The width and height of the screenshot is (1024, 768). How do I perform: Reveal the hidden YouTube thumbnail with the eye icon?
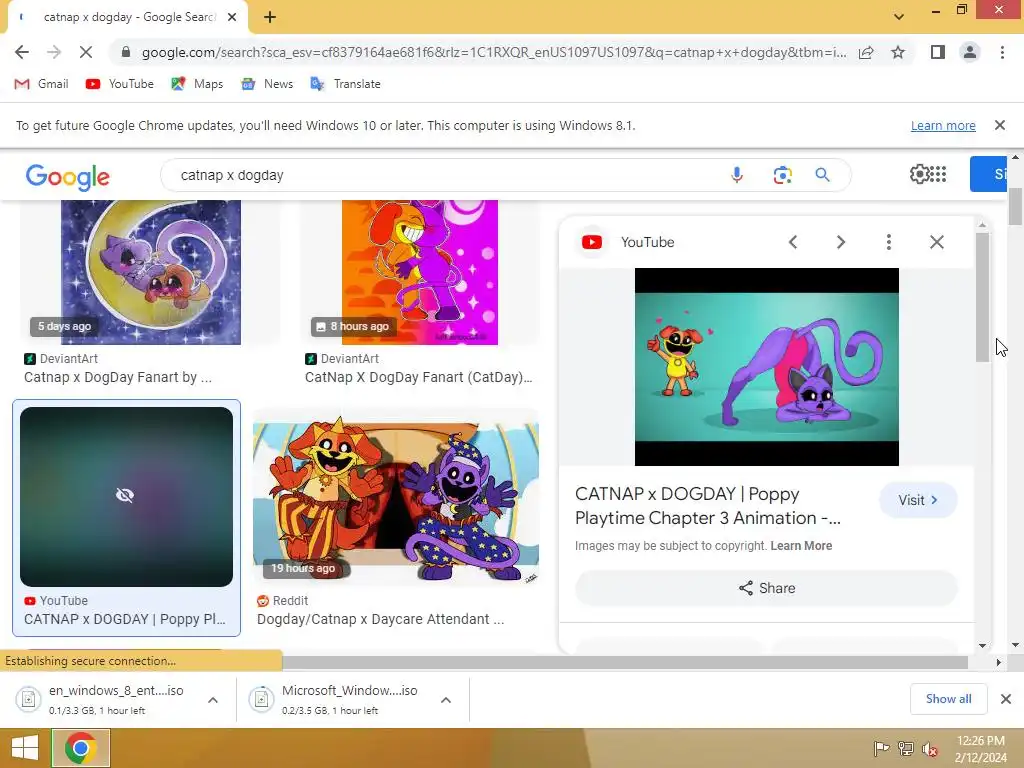coord(125,496)
